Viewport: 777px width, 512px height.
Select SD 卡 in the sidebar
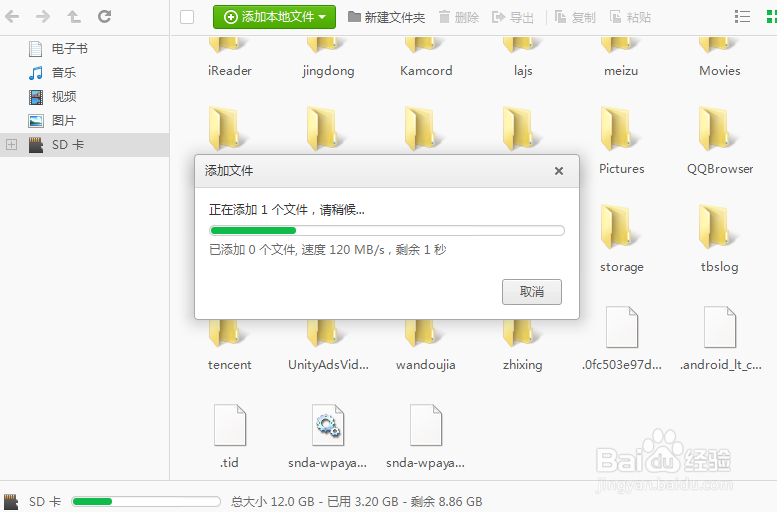click(x=84, y=145)
